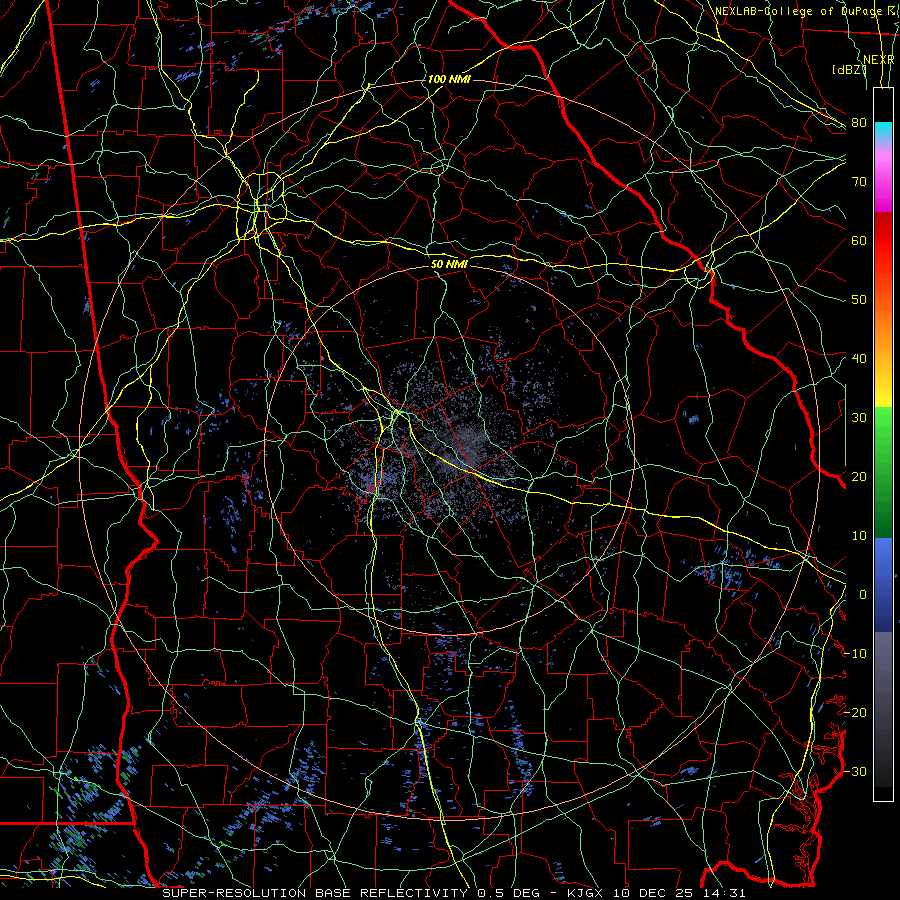Image resolution: width=900 pixels, height=900 pixels.
Task: Click the magenta-pink segment of the color bar
Action: (x=883, y=184)
